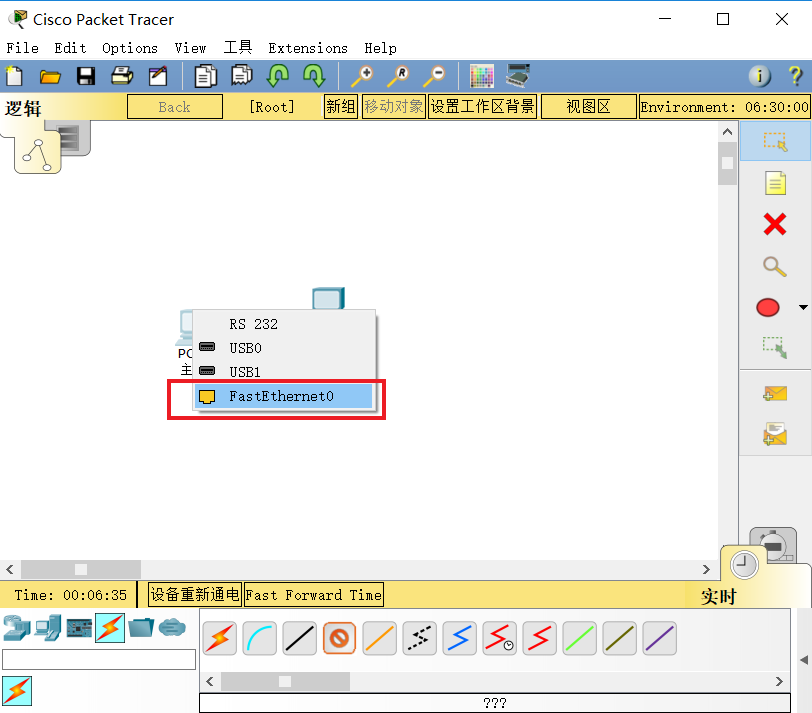Click the 设备重新通电 button

click(x=195, y=594)
